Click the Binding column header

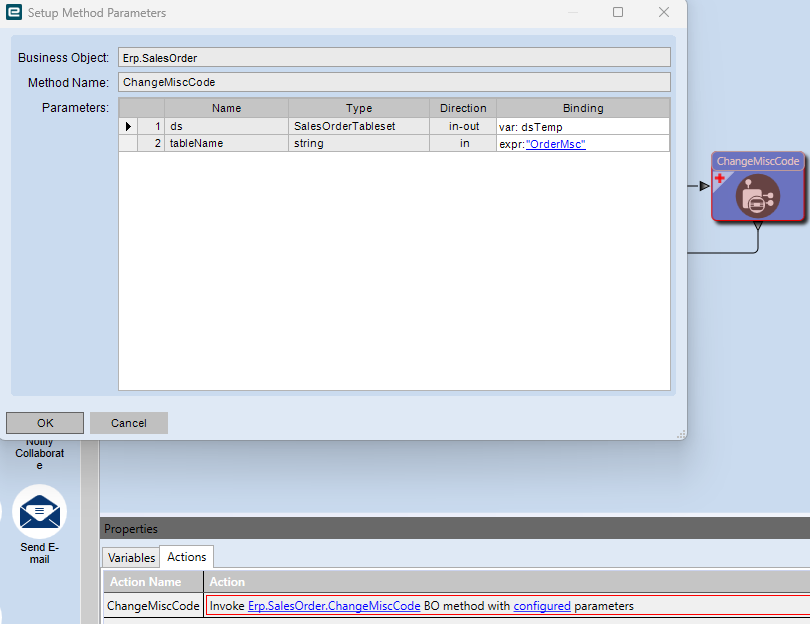pyautogui.click(x=583, y=108)
